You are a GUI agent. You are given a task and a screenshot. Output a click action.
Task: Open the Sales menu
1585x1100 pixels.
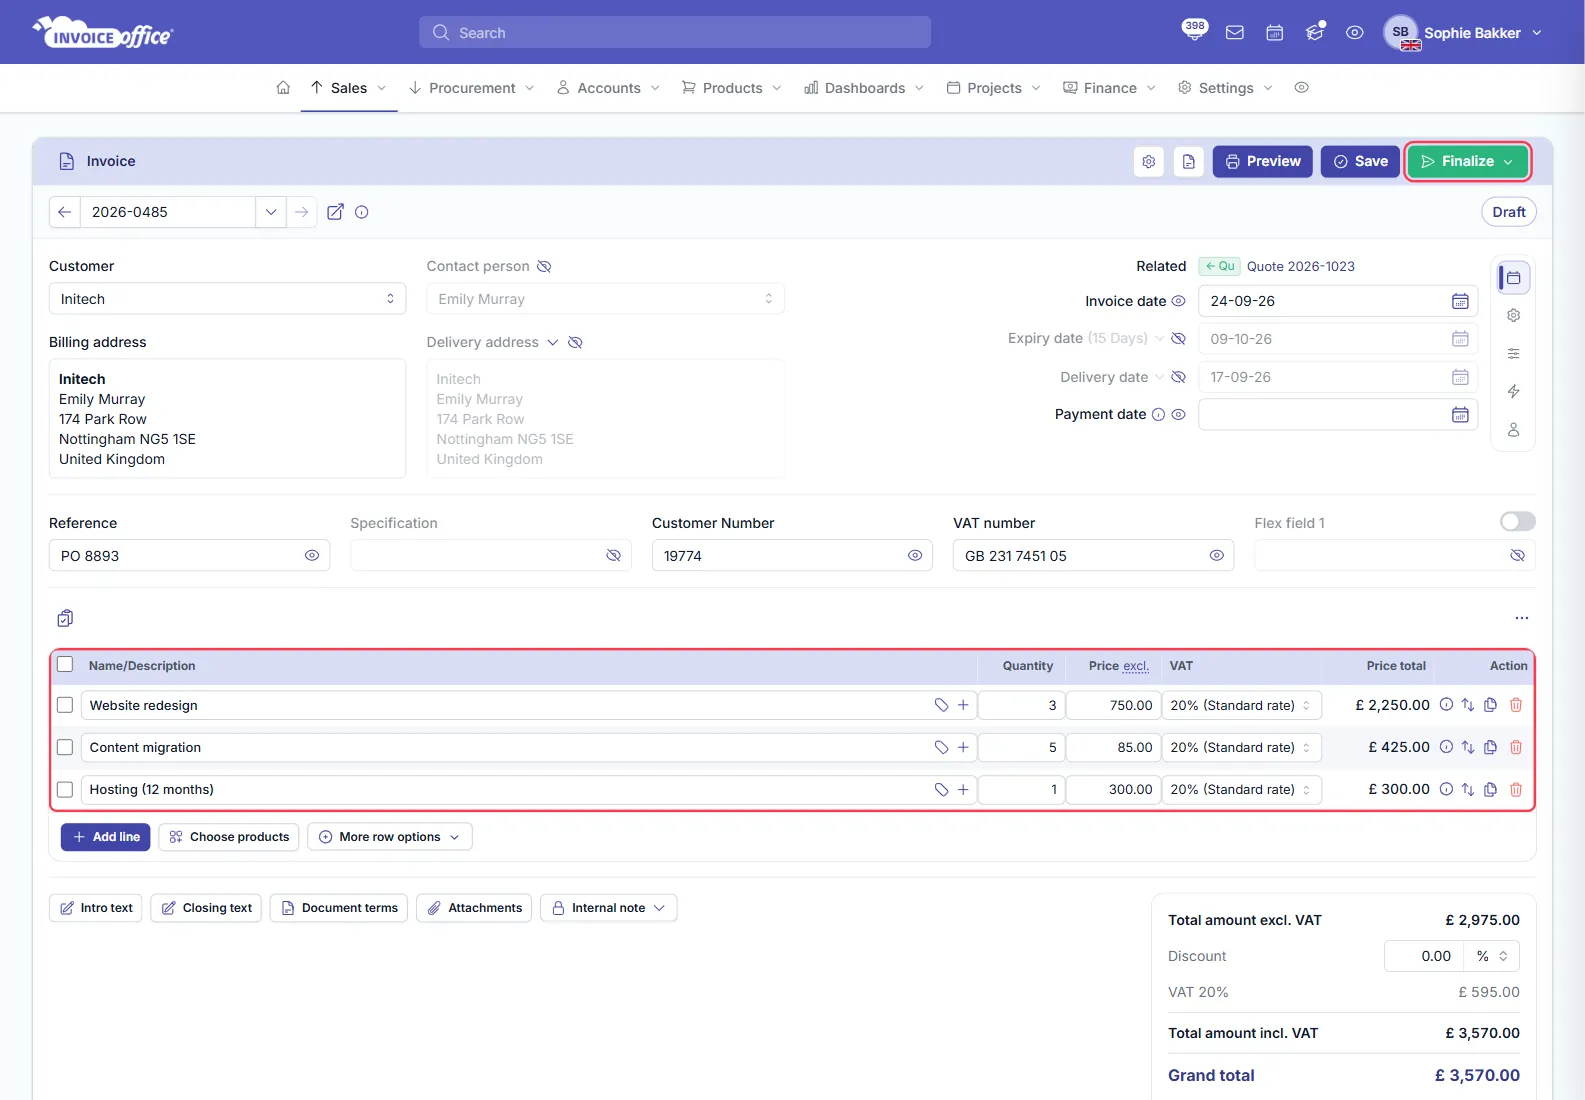click(349, 88)
